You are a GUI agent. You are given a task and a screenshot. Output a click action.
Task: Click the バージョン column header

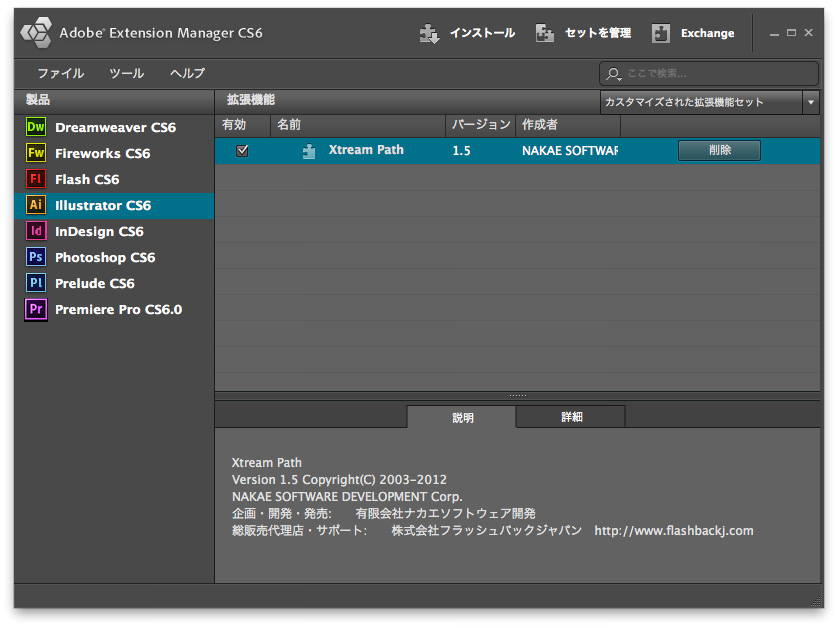[480, 125]
